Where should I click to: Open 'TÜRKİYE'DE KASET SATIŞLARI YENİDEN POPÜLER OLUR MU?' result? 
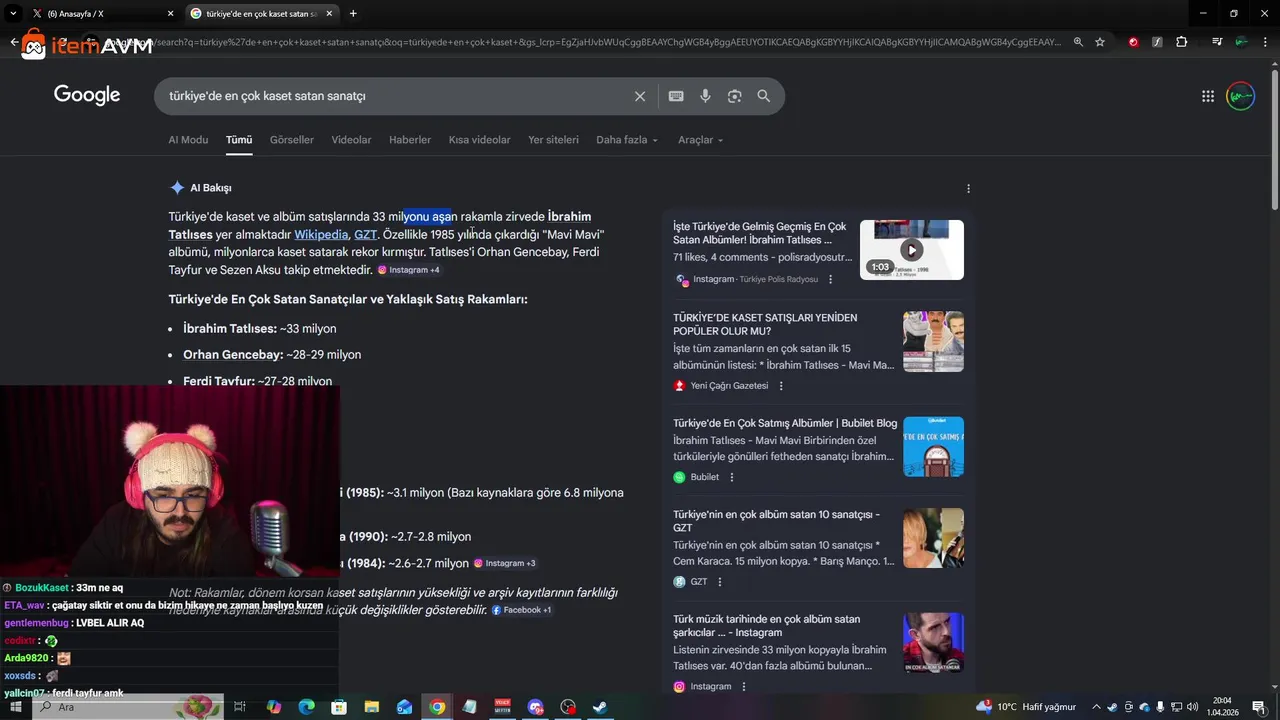tap(765, 324)
